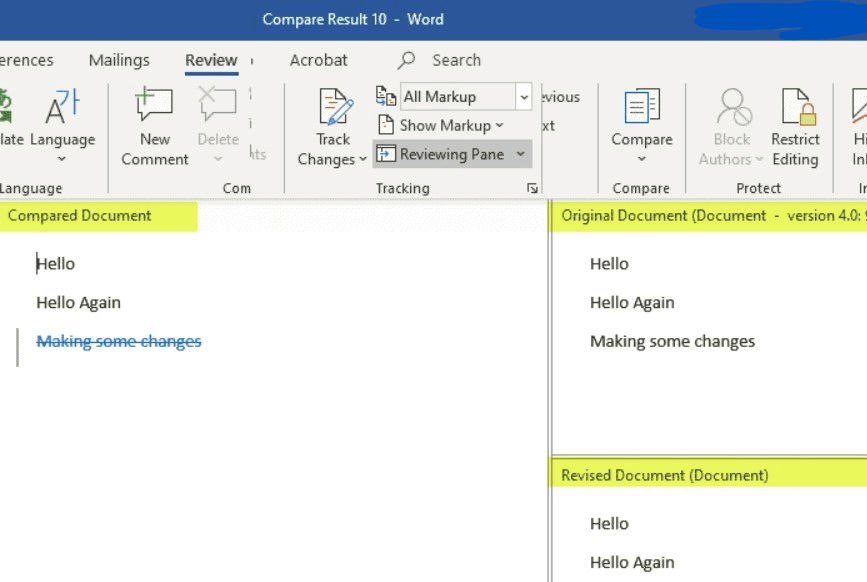Select the Review tab
The height and width of the screenshot is (582, 867).
(x=211, y=60)
